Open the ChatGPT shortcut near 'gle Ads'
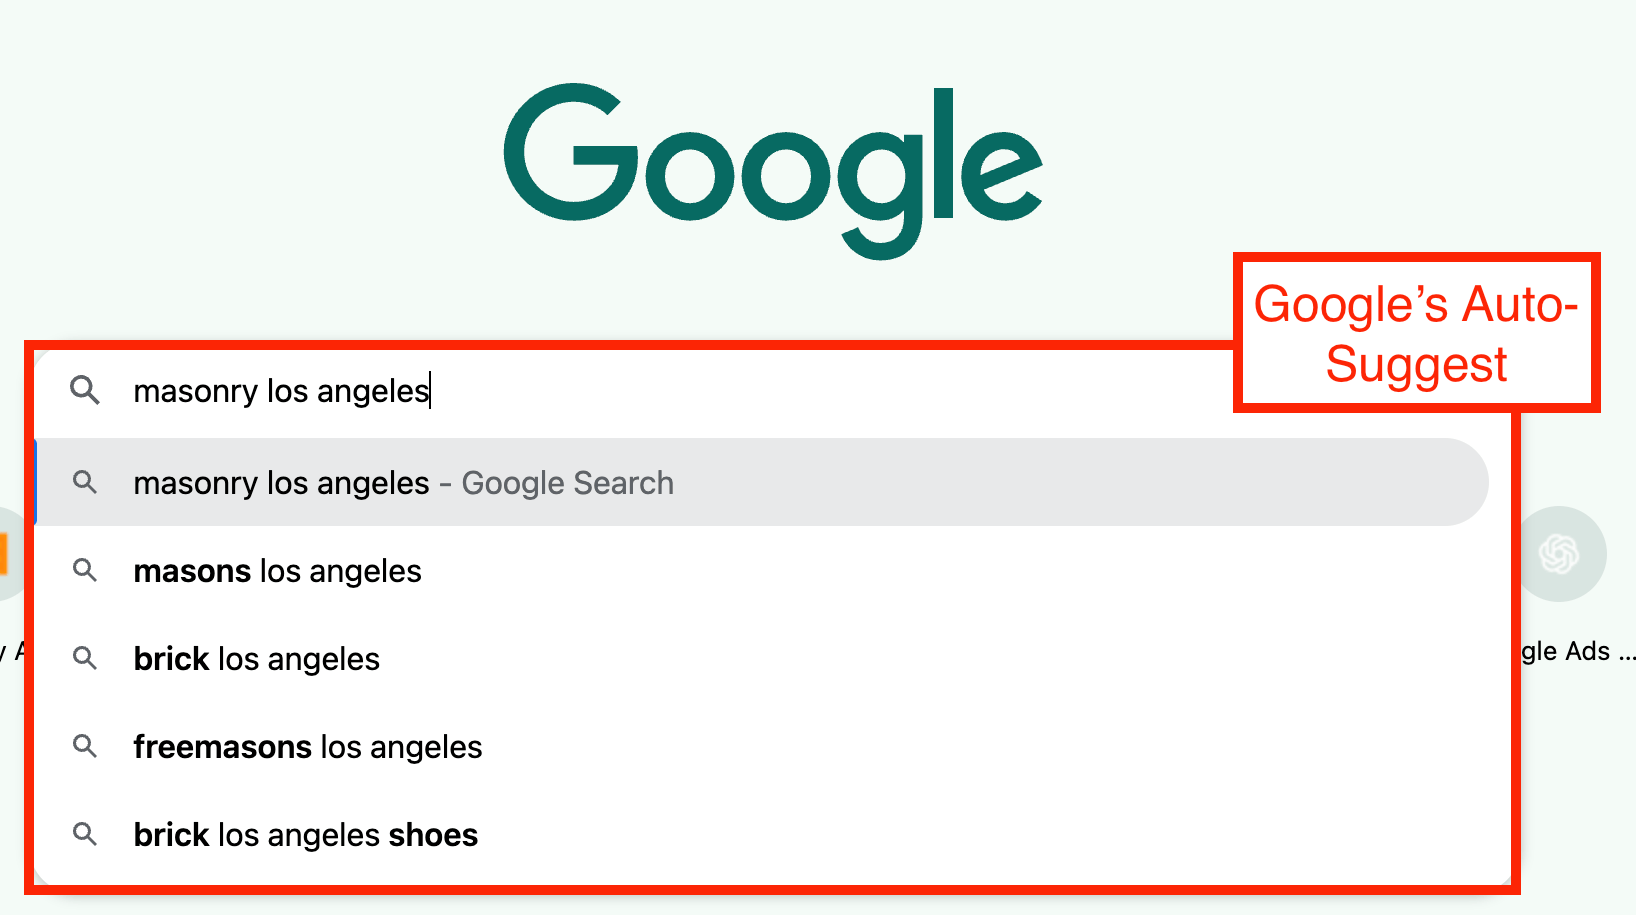 (x=1557, y=552)
